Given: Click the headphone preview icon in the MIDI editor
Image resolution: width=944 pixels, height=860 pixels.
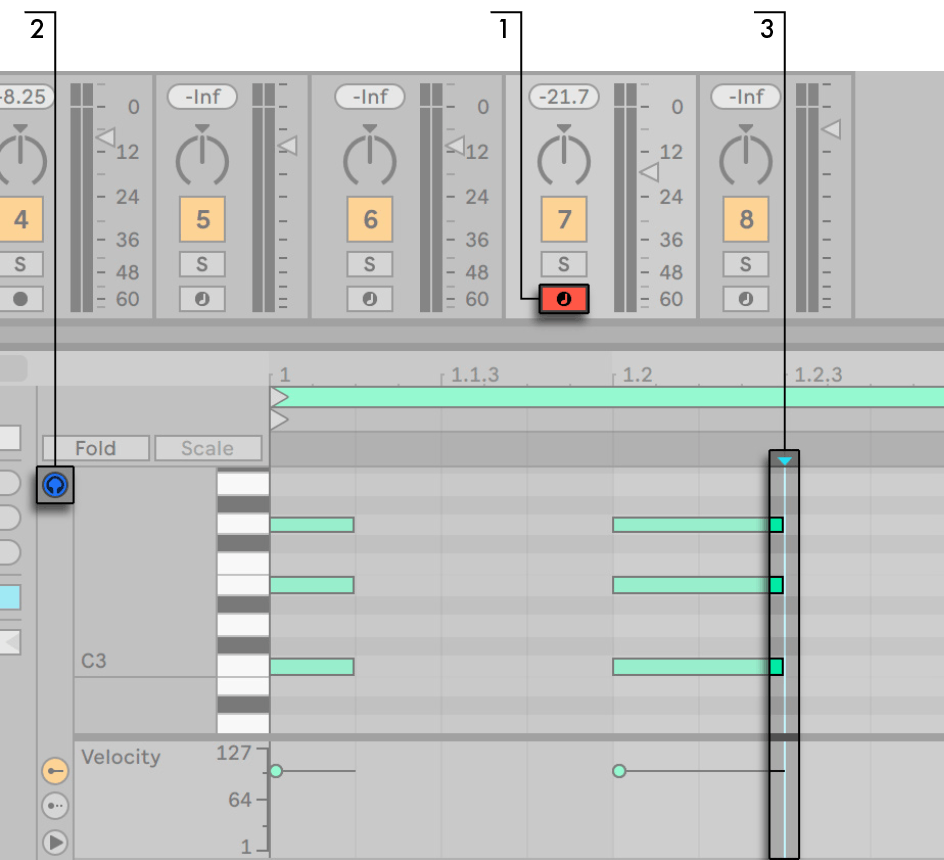Looking at the screenshot, I should coord(55,485).
